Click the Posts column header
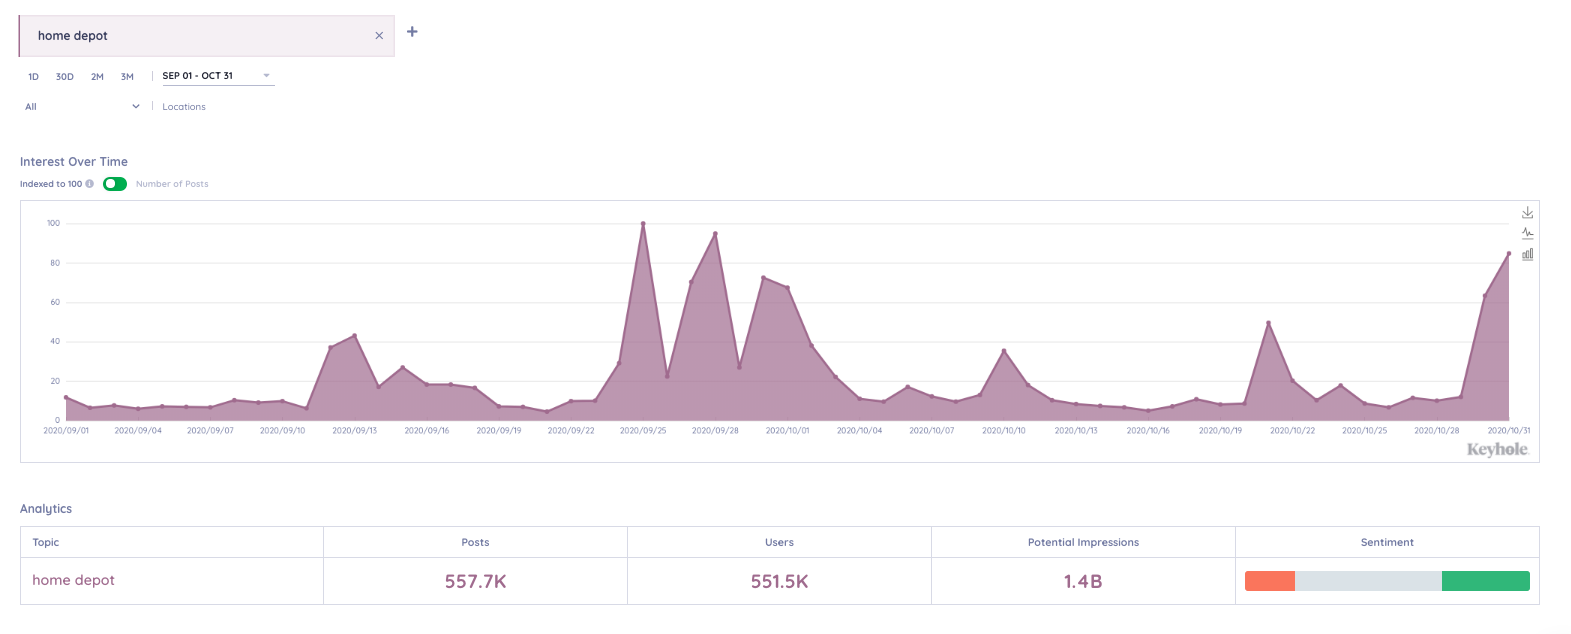Image resolution: width=1571 pixels, height=634 pixels. 476,542
